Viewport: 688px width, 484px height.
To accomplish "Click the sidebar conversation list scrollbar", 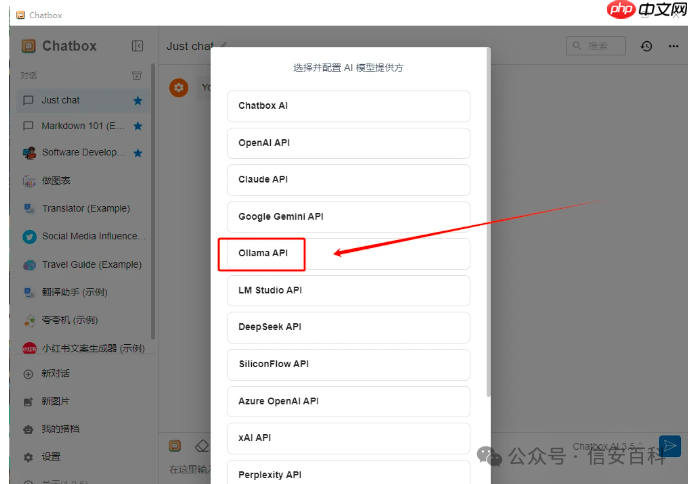I will (x=153, y=201).
